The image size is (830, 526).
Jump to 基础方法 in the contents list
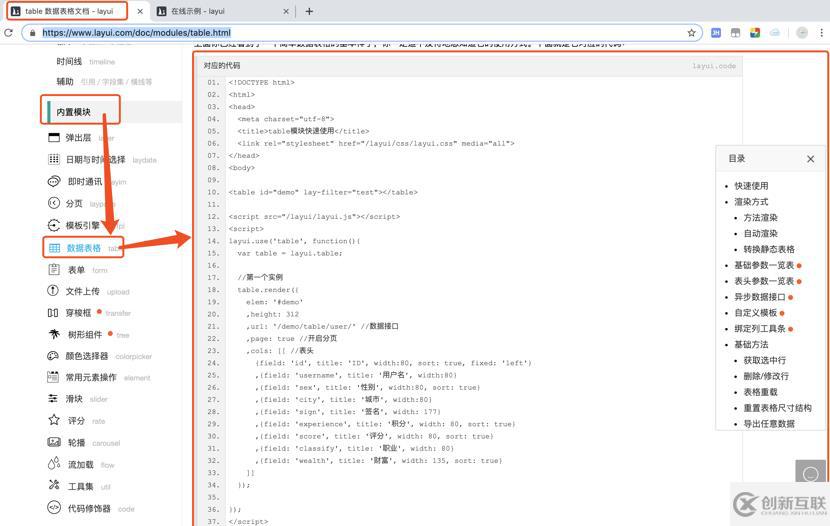(x=751, y=344)
